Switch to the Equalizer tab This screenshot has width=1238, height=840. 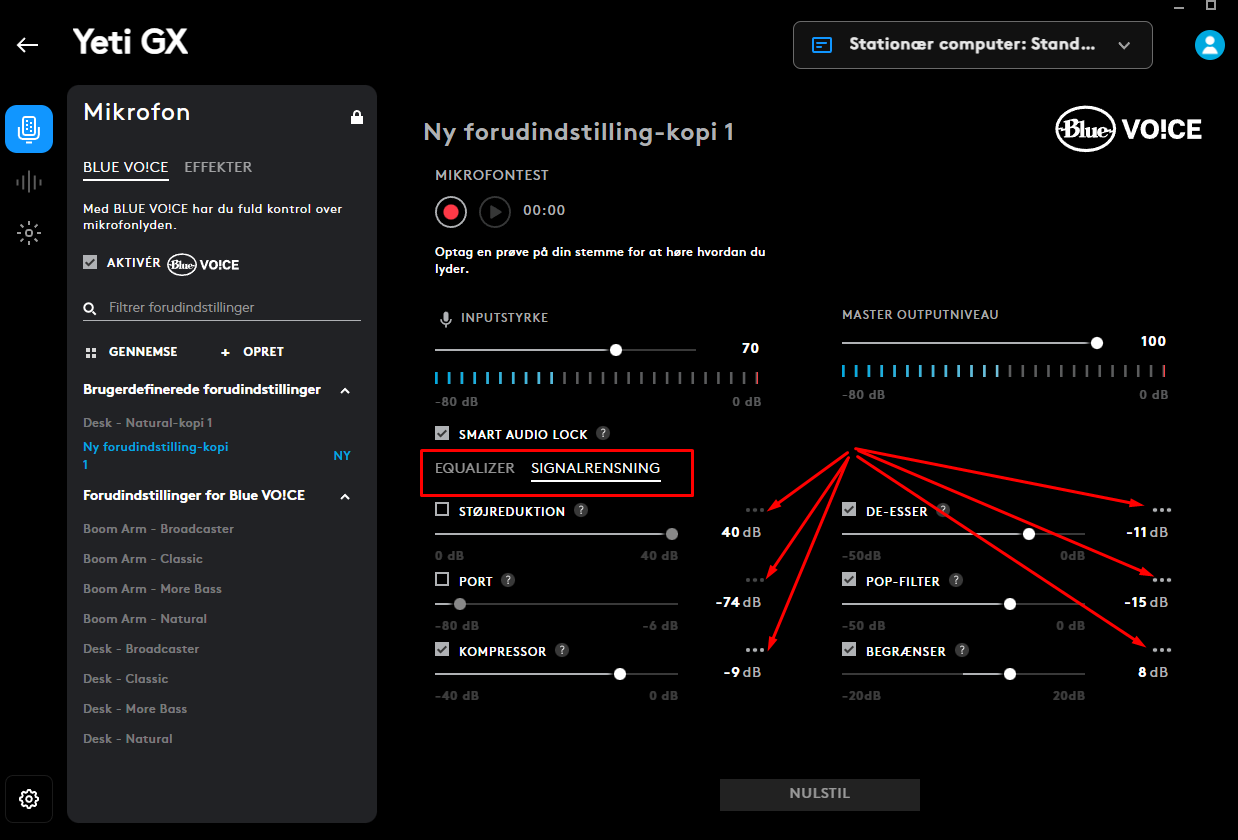475,468
